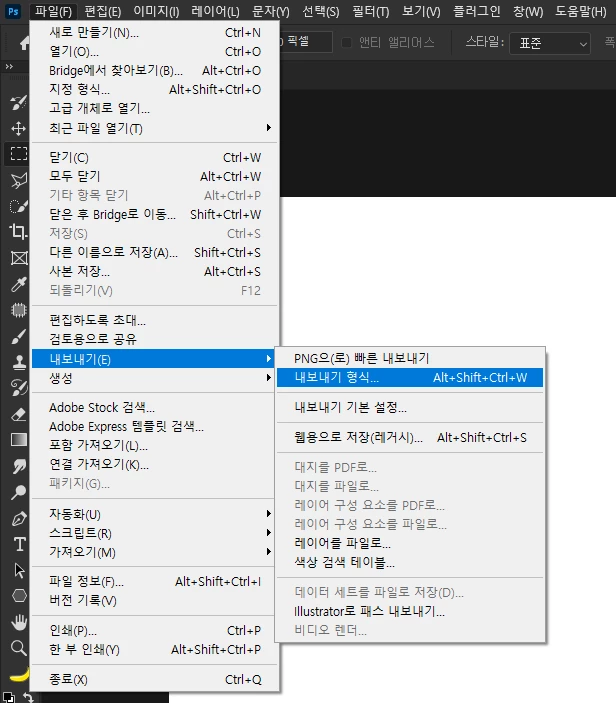Open the 창(W) menu
616x703 pixels.
click(x=528, y=11)
